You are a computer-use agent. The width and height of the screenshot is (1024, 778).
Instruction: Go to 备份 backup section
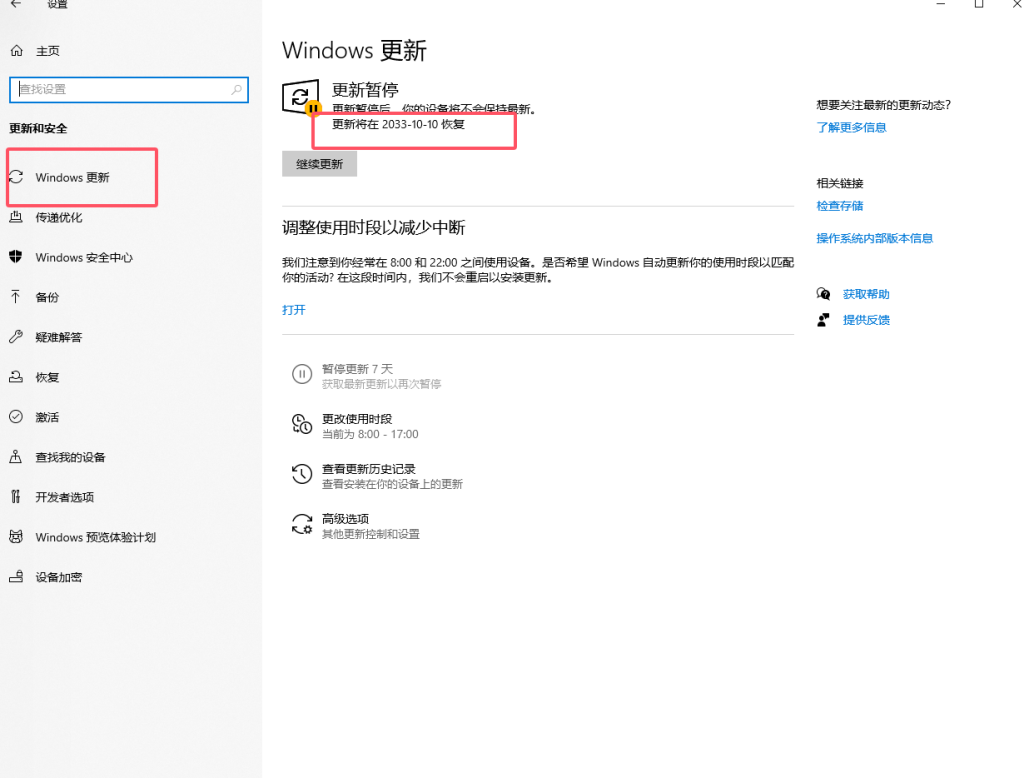tap(47, 298)
